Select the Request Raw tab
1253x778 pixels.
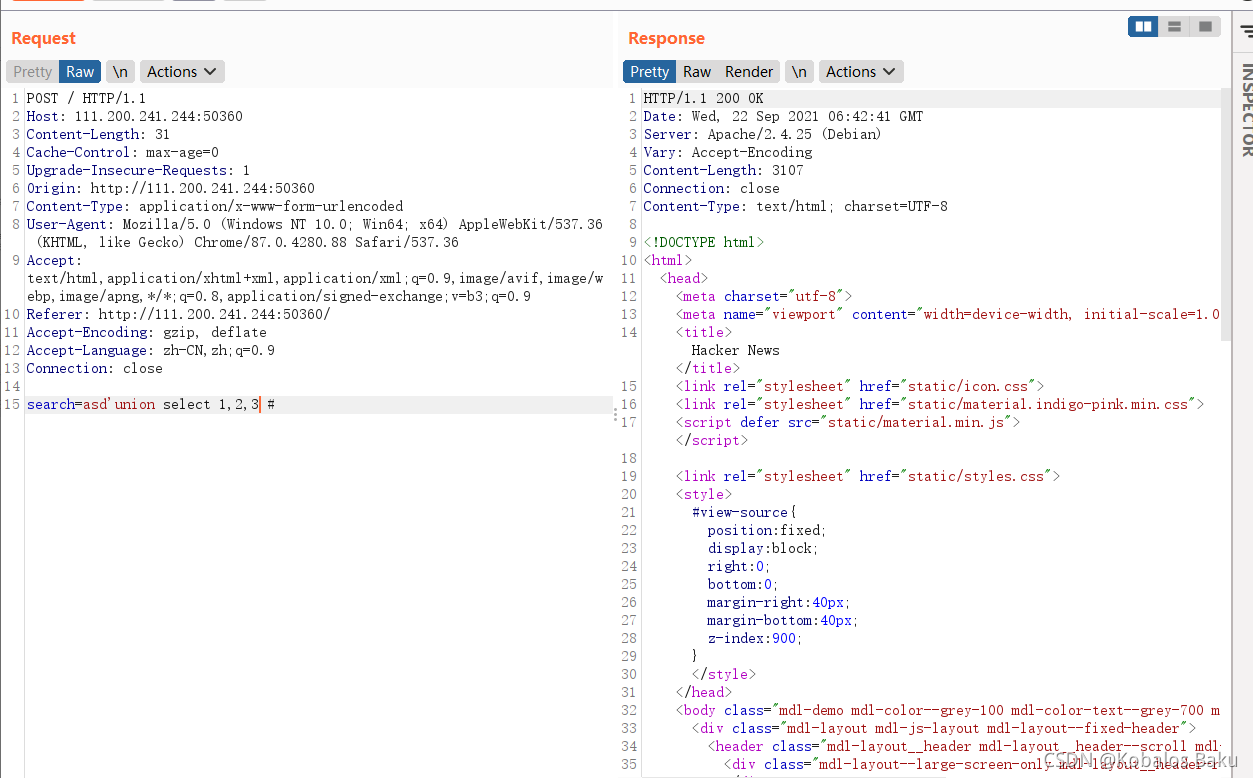[80, 72]
